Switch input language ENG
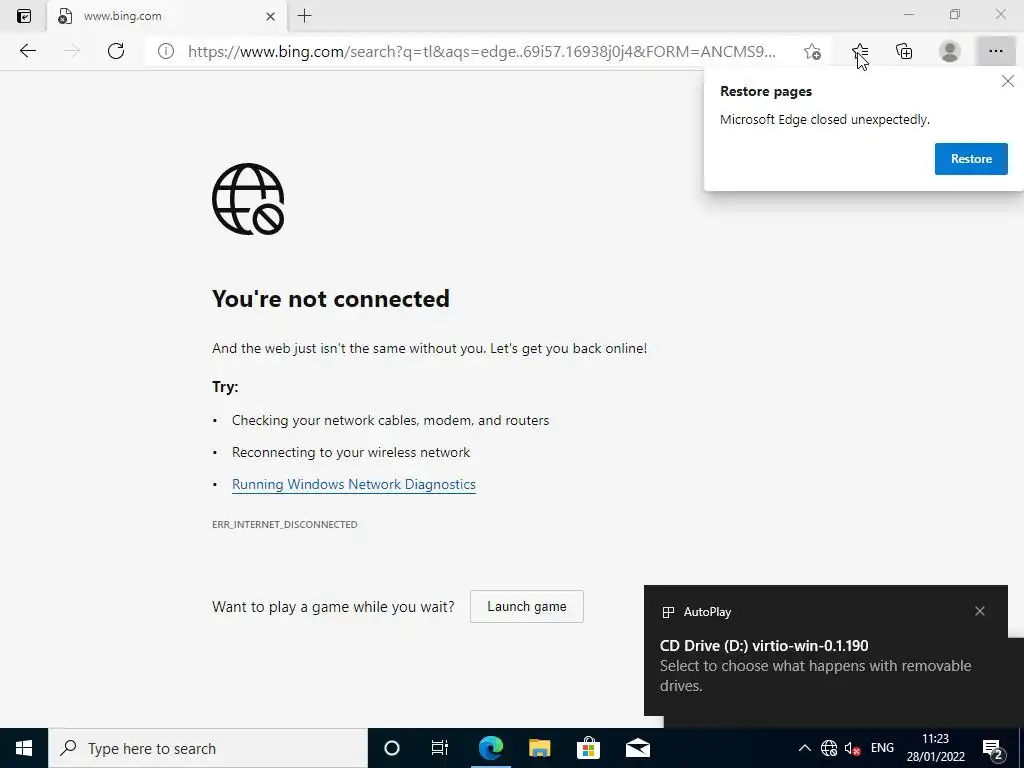The width and height of the screenshot is (1024, 768). point(882,748)
